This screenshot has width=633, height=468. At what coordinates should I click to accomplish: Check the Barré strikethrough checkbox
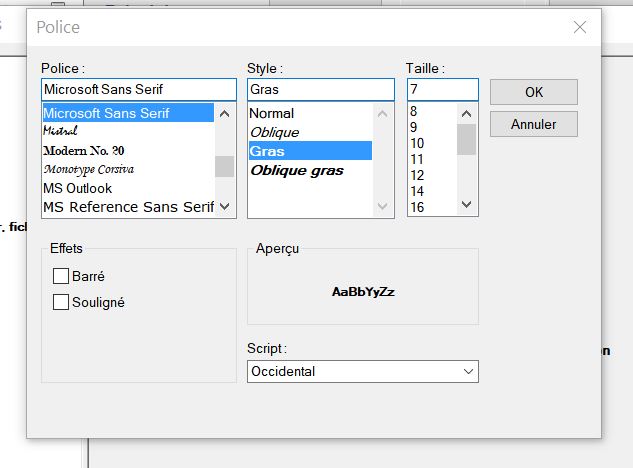click(61, 276)
